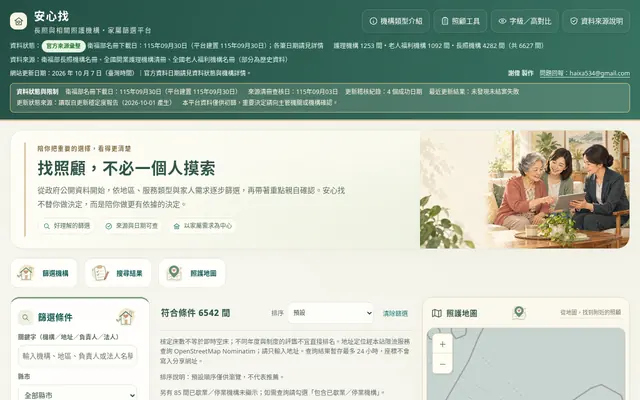Click the 排序說明 note text
Image resolution: width=640 pixels, height=400 pixels.
click(x=222, y=377)
